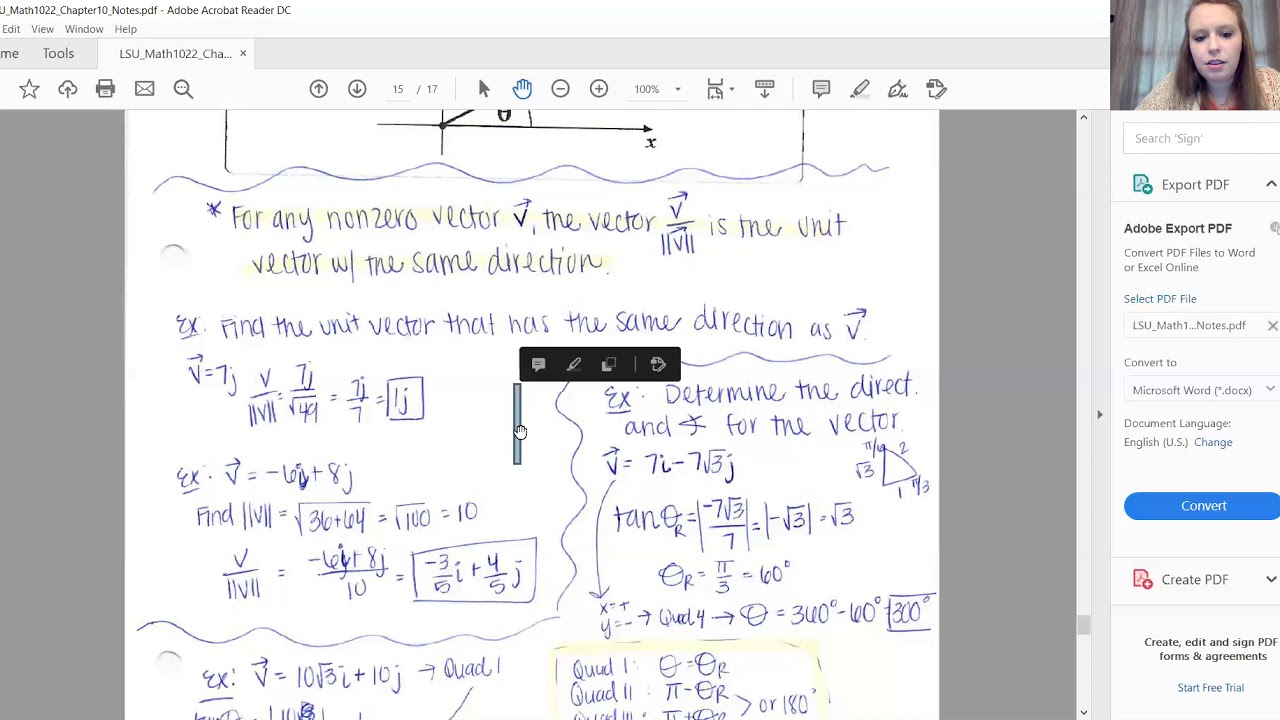Click the stamp tool toolbar icon
This screenshot has height=720, width=1280.
coord(936,89)
